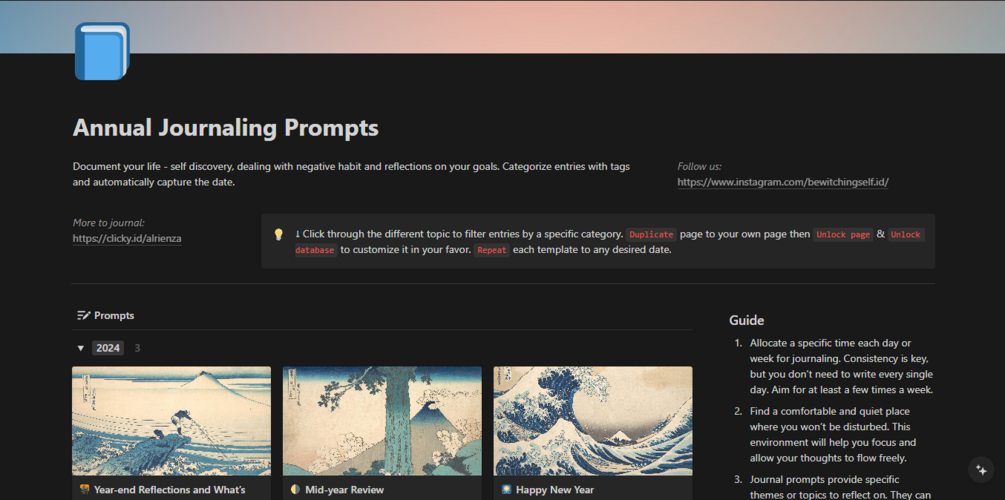Select the Prompts database view tab

pyautogui.click(x=106, y=315)
